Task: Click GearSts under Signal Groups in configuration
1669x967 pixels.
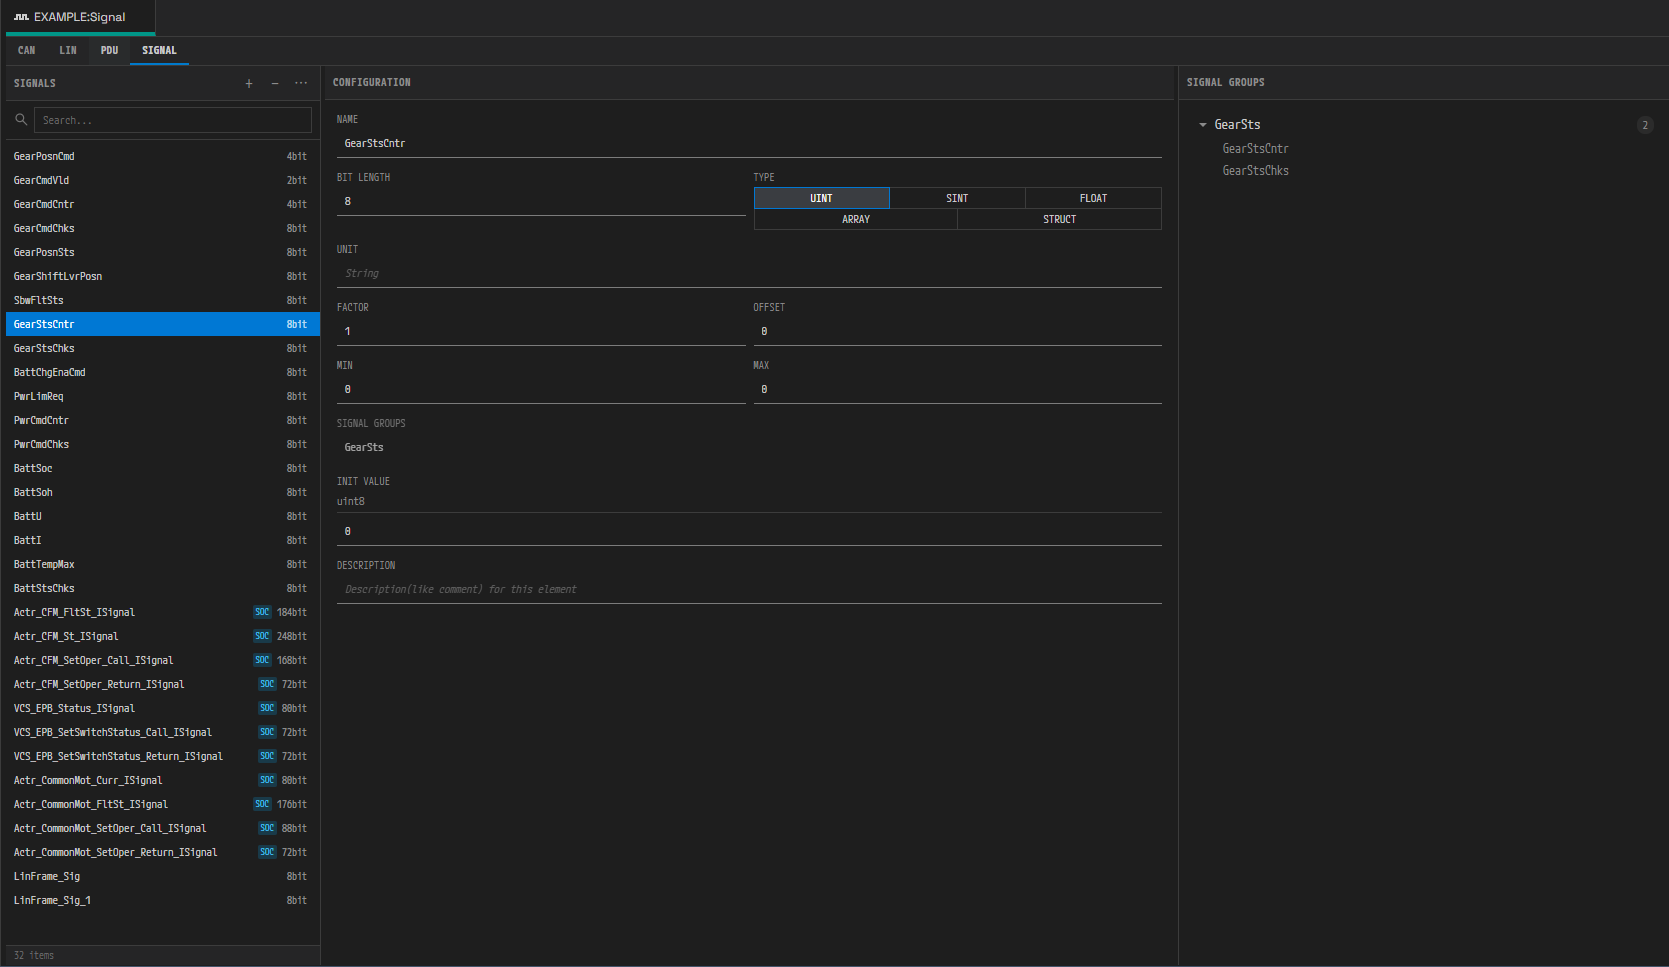Action: point(364,448)
